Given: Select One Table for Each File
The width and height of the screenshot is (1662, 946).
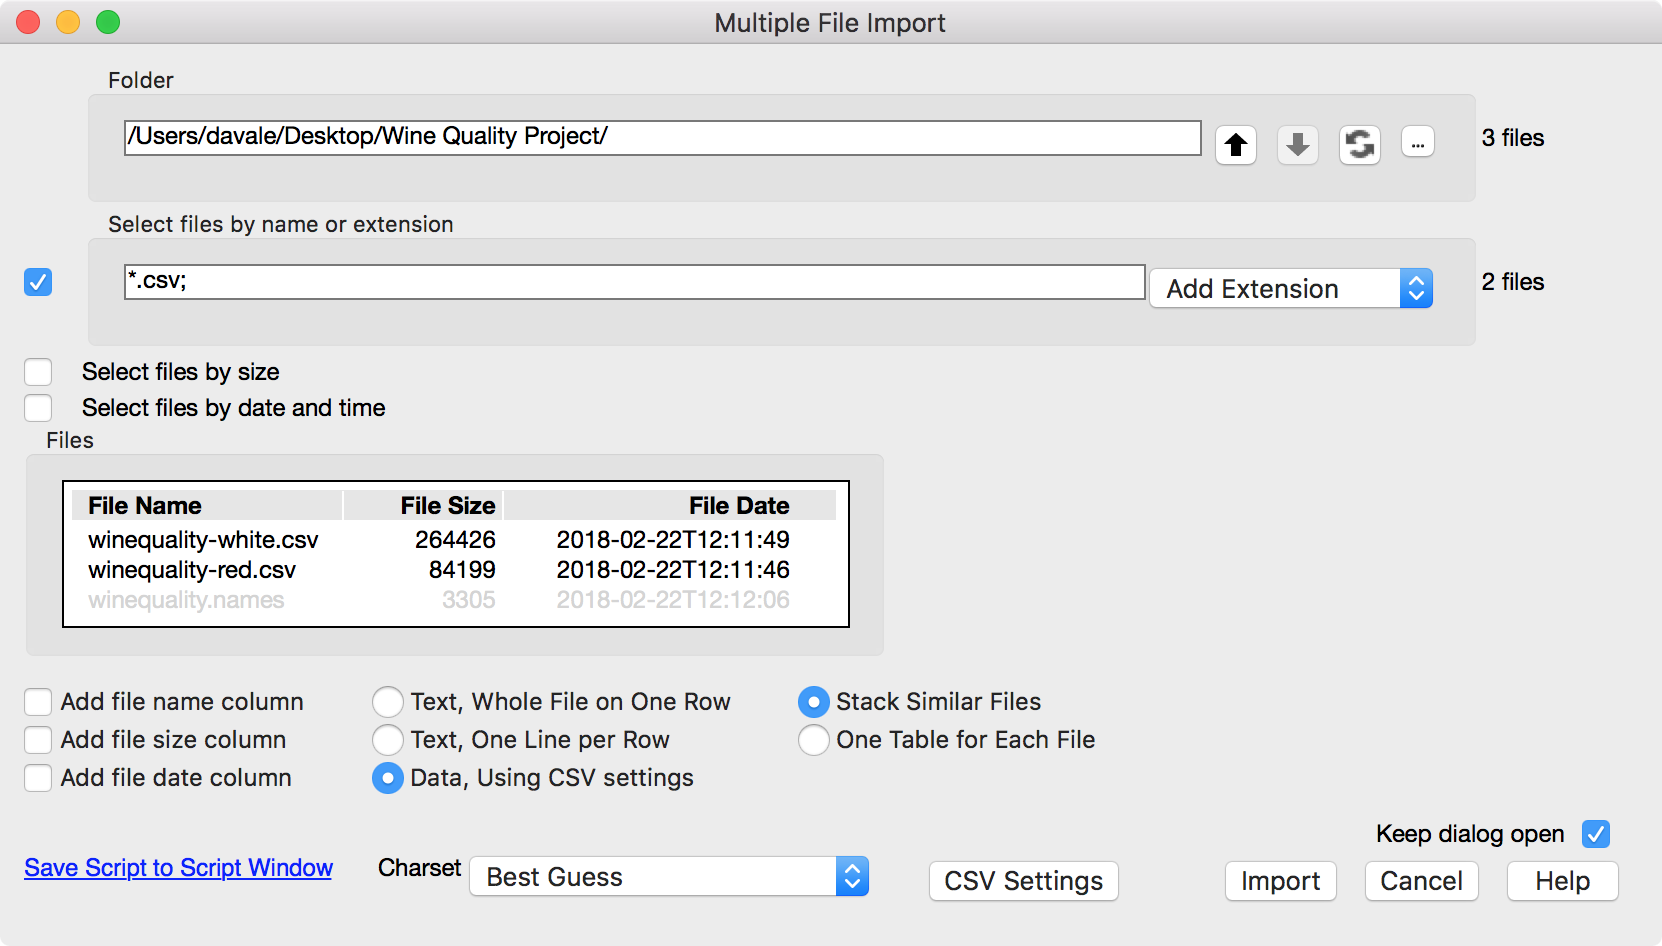Looking at the screenshot, I should pos(813,740).
